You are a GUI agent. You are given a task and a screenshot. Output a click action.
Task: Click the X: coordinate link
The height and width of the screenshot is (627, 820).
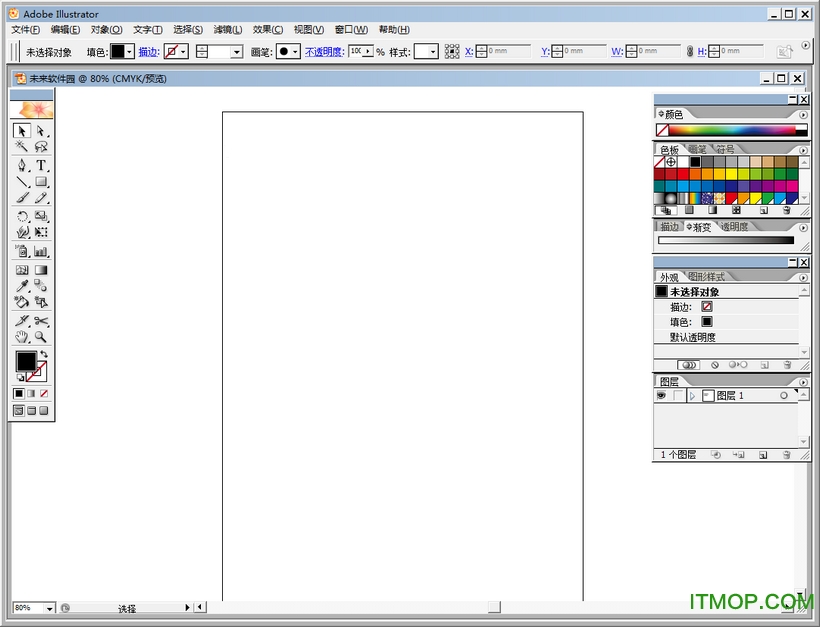[469, 51]
